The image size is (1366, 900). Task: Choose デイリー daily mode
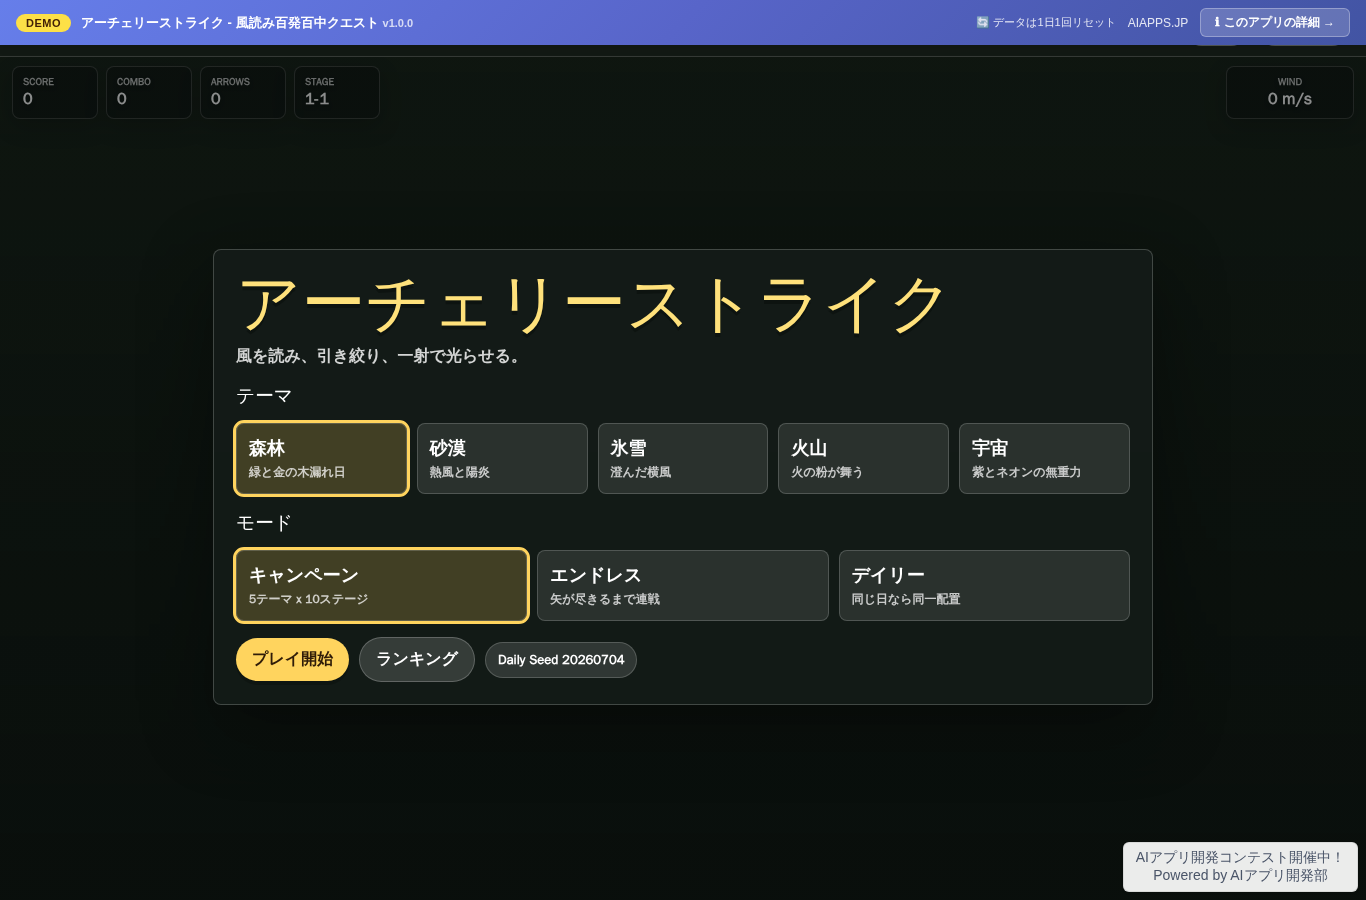click(x=984, y=585)
